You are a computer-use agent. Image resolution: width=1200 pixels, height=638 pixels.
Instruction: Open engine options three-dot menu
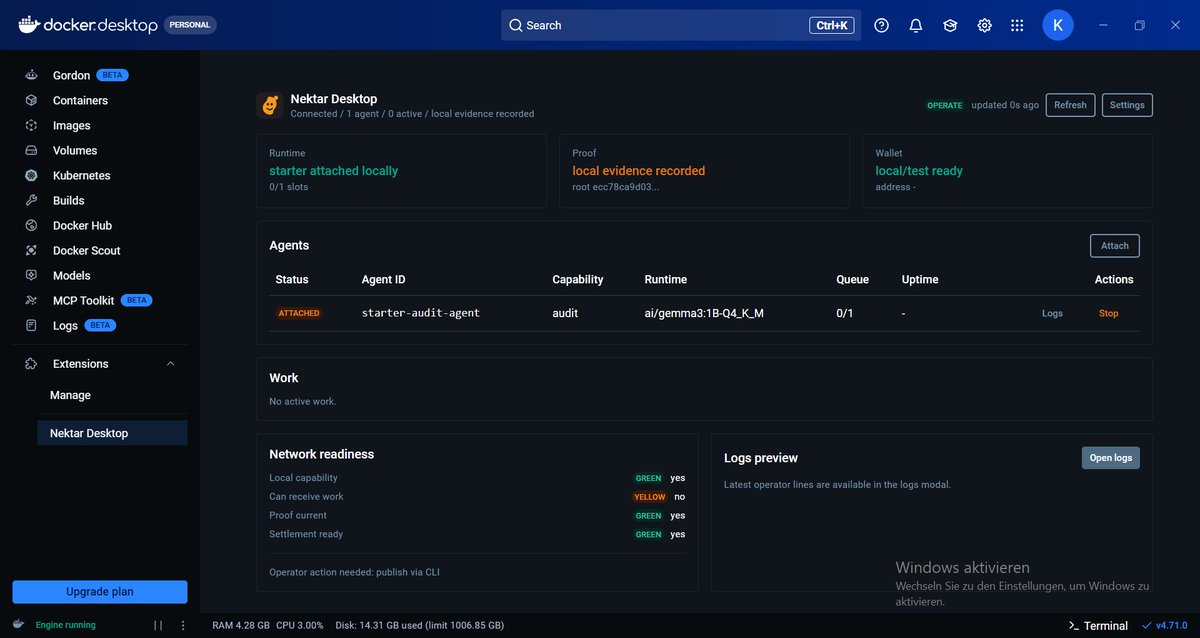tap(183, 625)
